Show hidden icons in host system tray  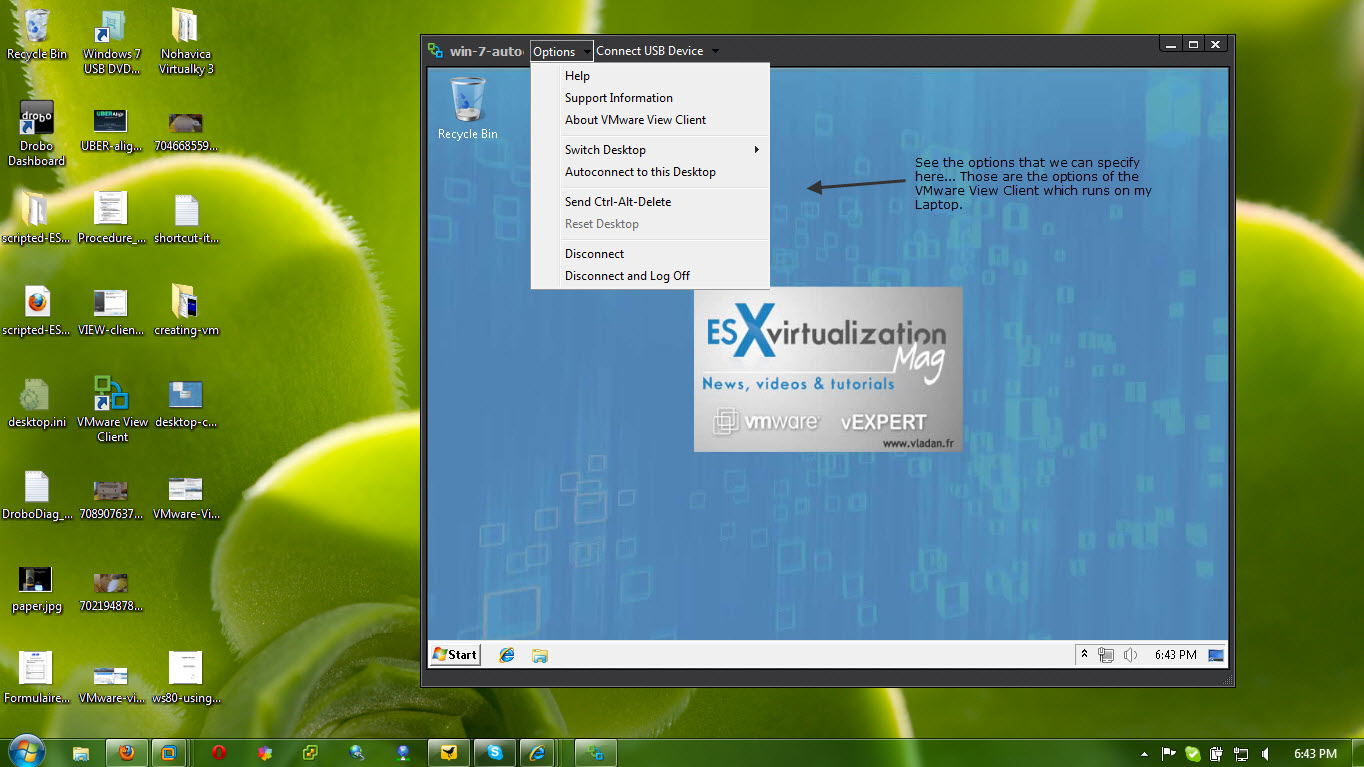(1144, 754)
